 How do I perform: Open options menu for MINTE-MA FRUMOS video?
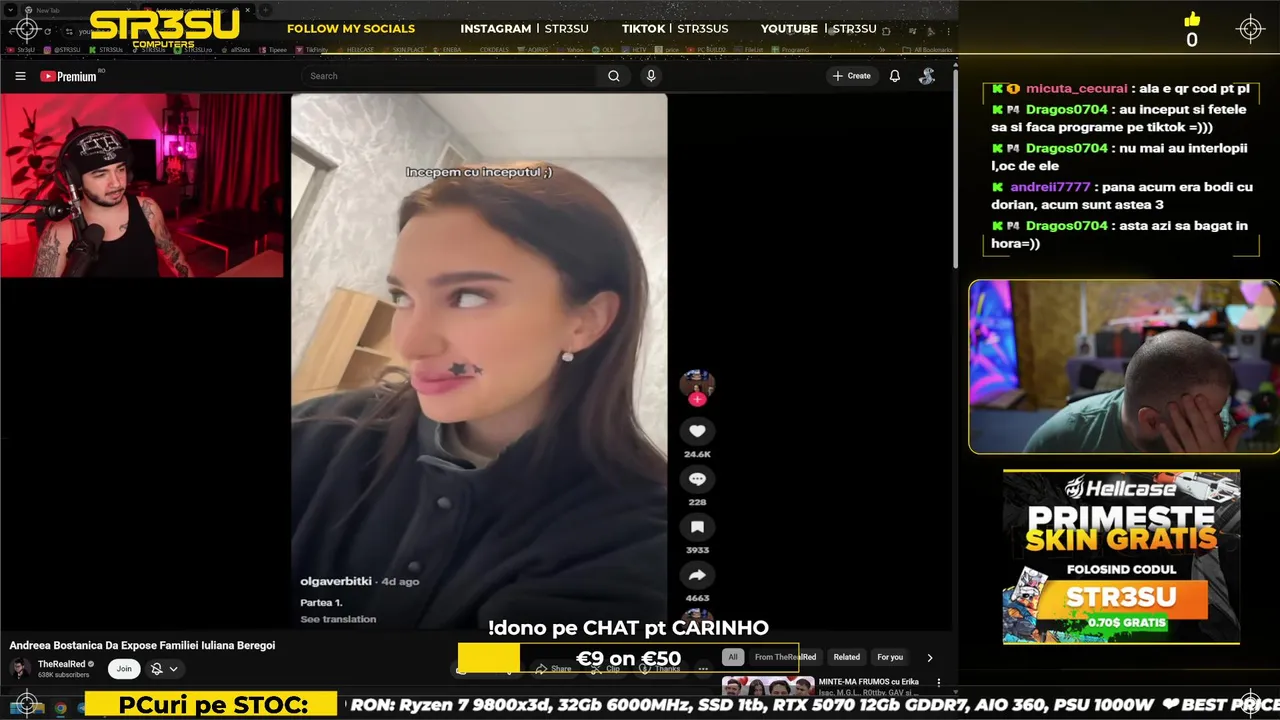pyautogui.click(x=938, y=683)
